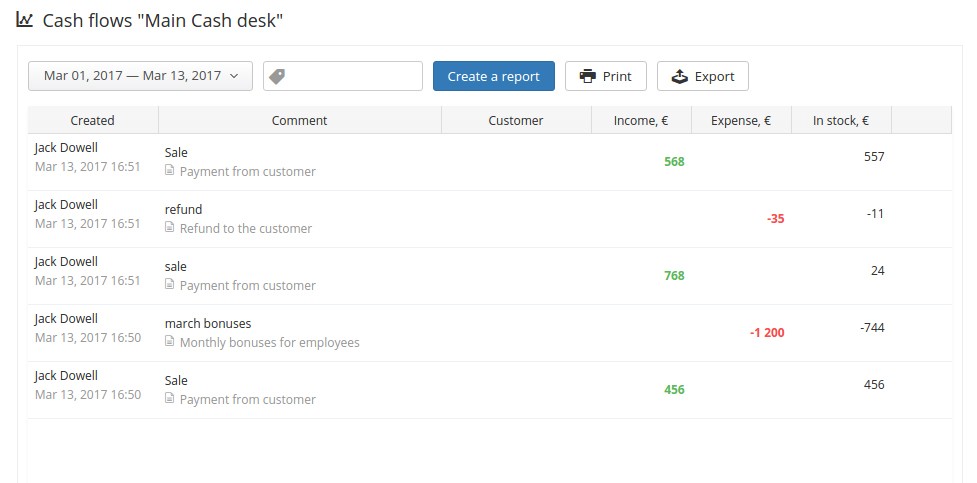977x483 pixels.
Task: Click the chevron arrow on date range picker
Action: 234,76
